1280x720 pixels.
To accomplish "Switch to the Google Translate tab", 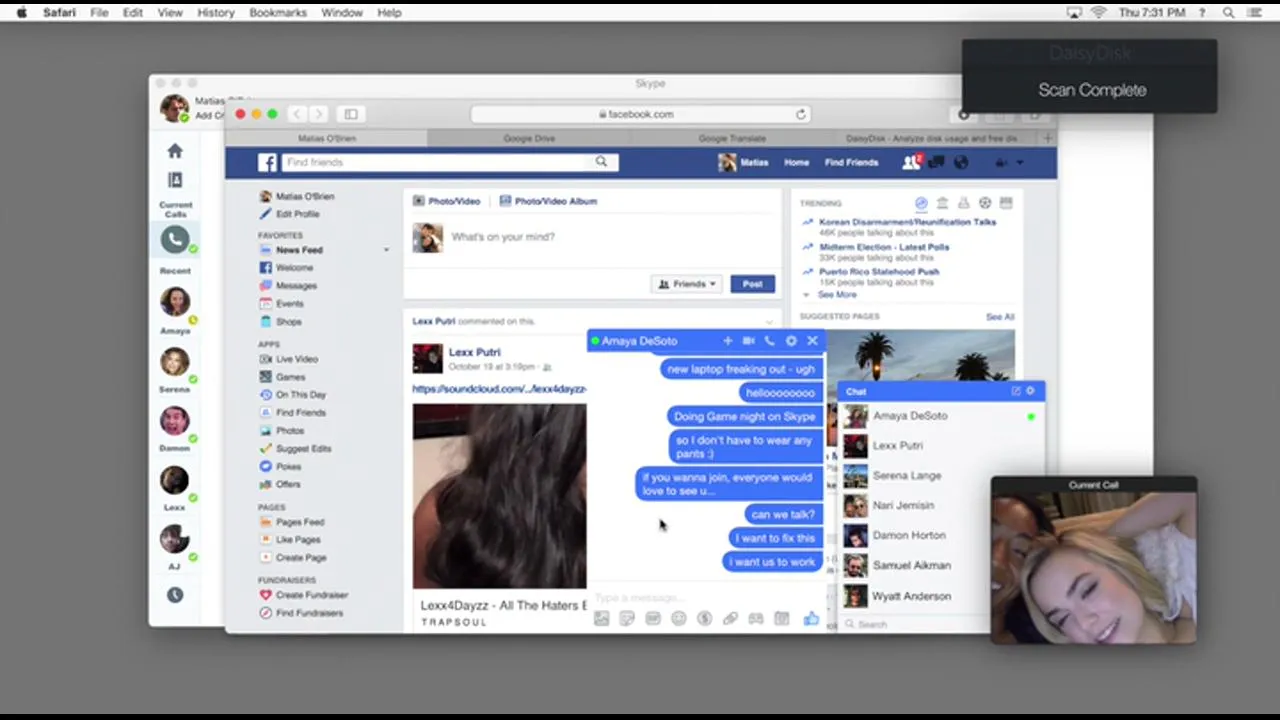I will click(x=732, y=138).
